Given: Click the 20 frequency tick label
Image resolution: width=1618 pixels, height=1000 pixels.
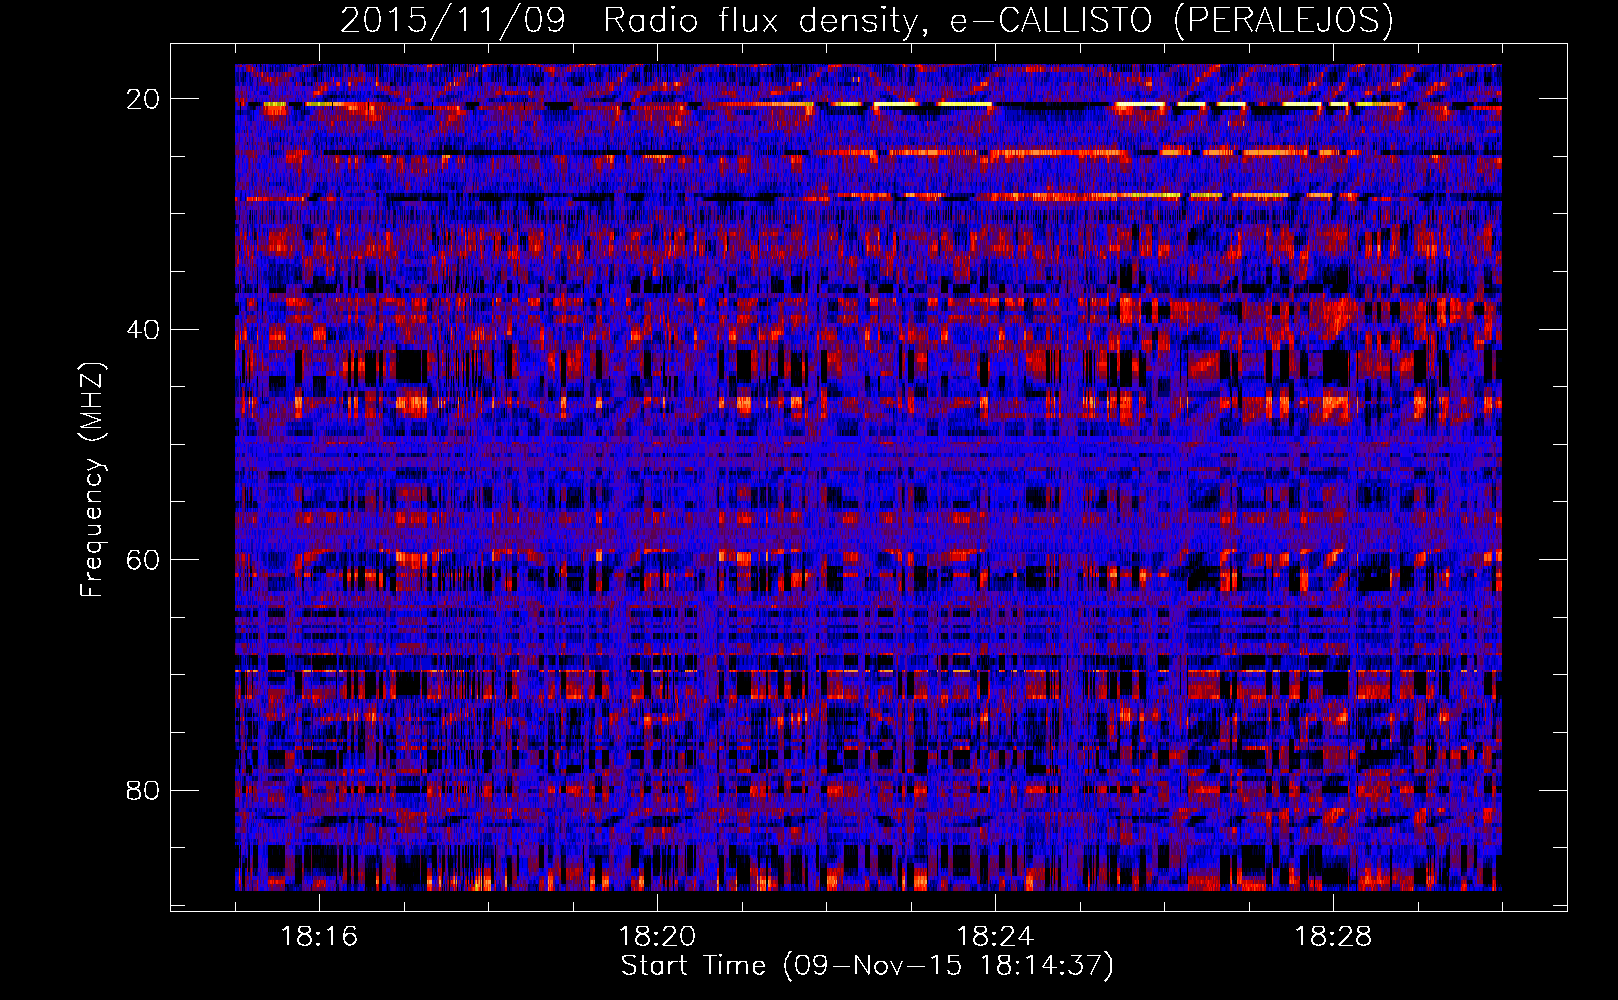Looking at the screenshot, I should (143, 99).
